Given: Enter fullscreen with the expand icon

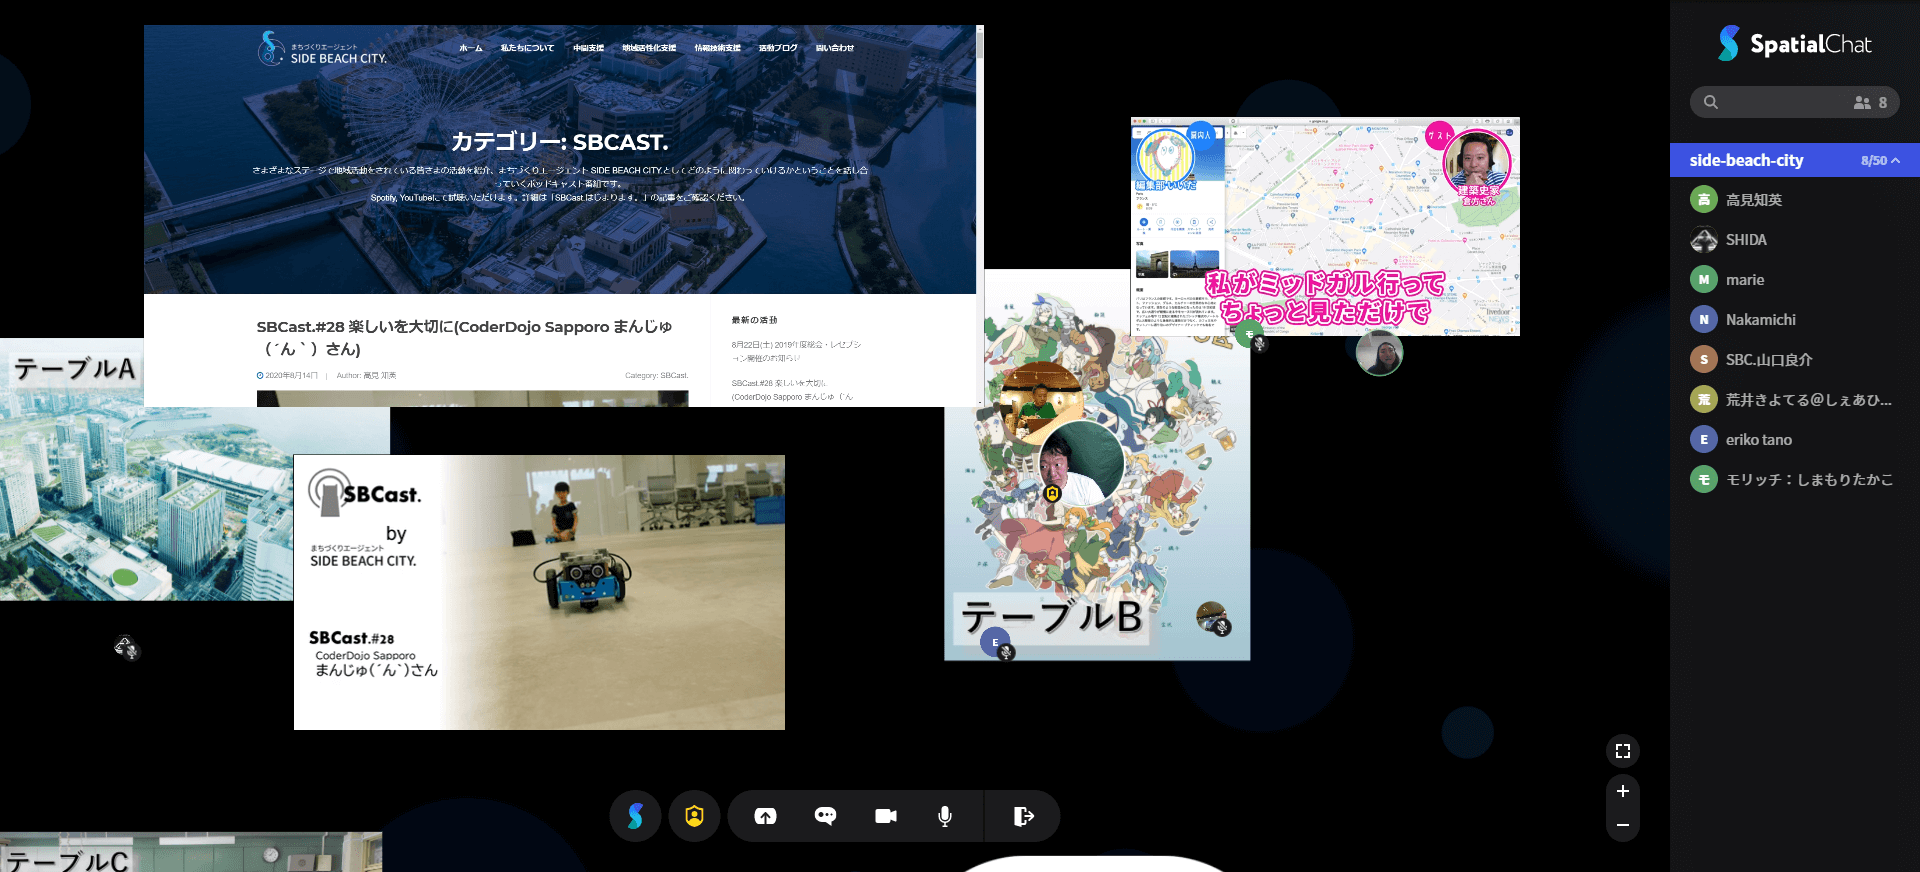Looking at the screenshot, I should point(1622,751).
